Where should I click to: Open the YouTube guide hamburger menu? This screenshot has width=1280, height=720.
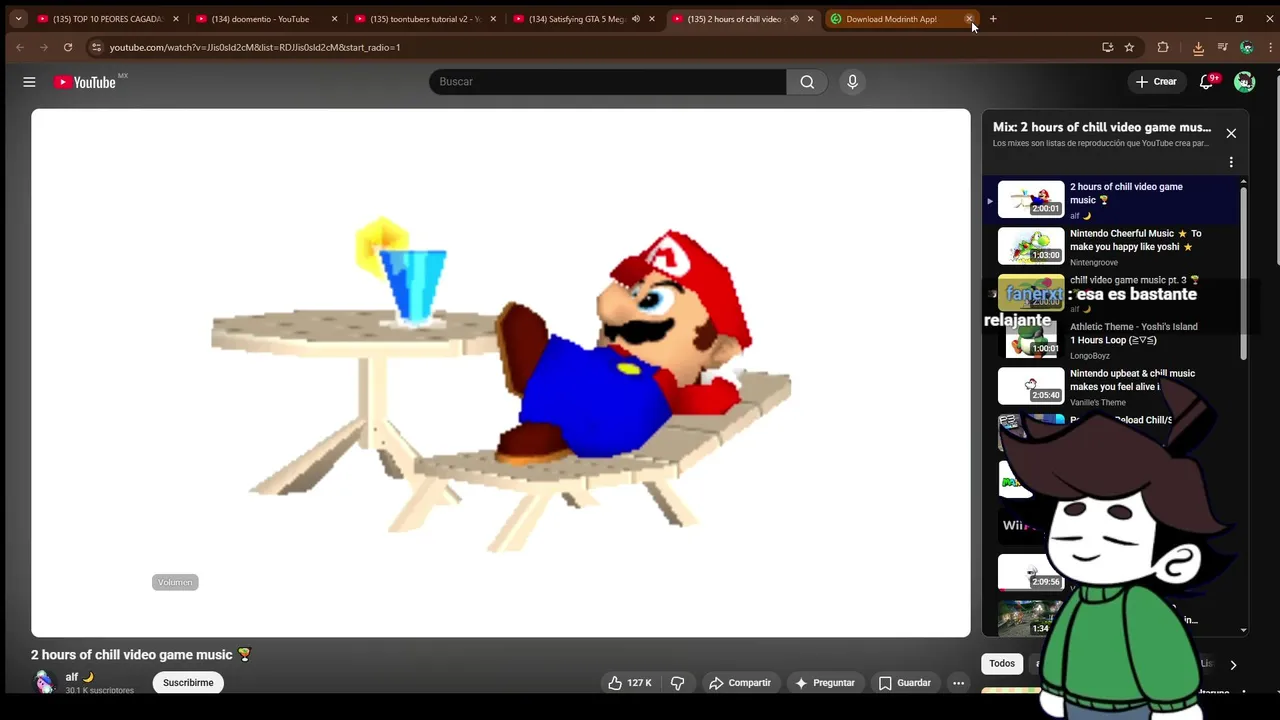pos(29,82)
